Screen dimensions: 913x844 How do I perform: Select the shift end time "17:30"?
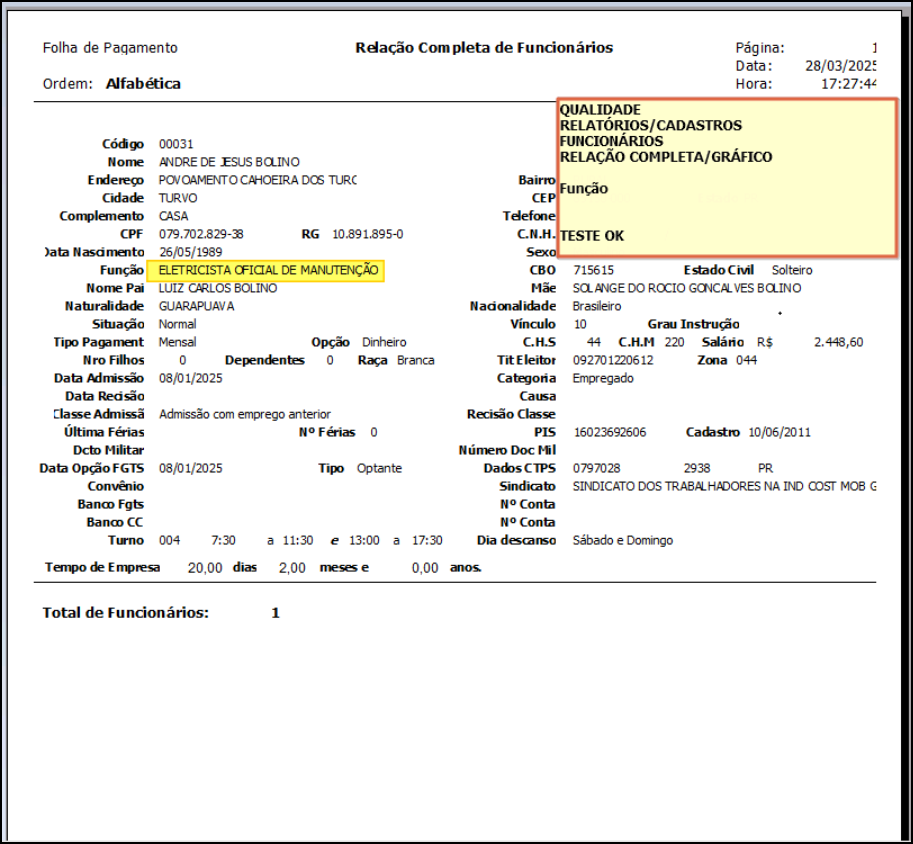point(427,541)
